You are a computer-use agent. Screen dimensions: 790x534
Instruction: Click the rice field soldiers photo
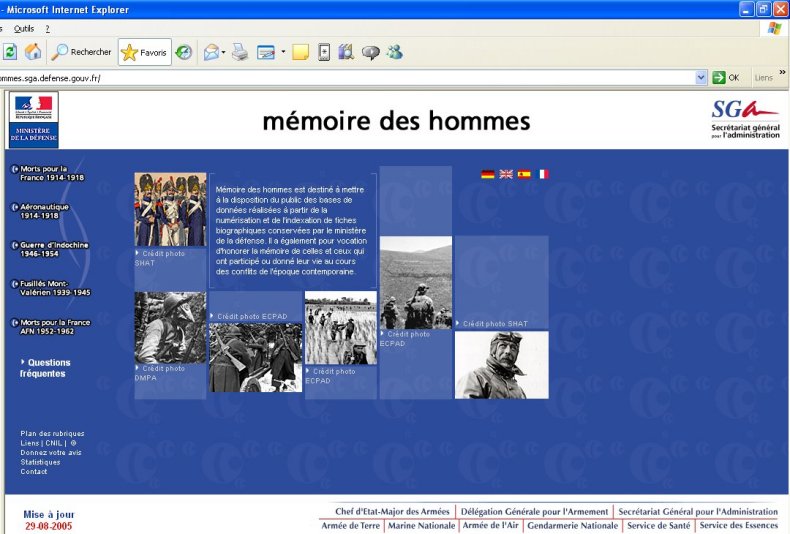click(341, 327)
